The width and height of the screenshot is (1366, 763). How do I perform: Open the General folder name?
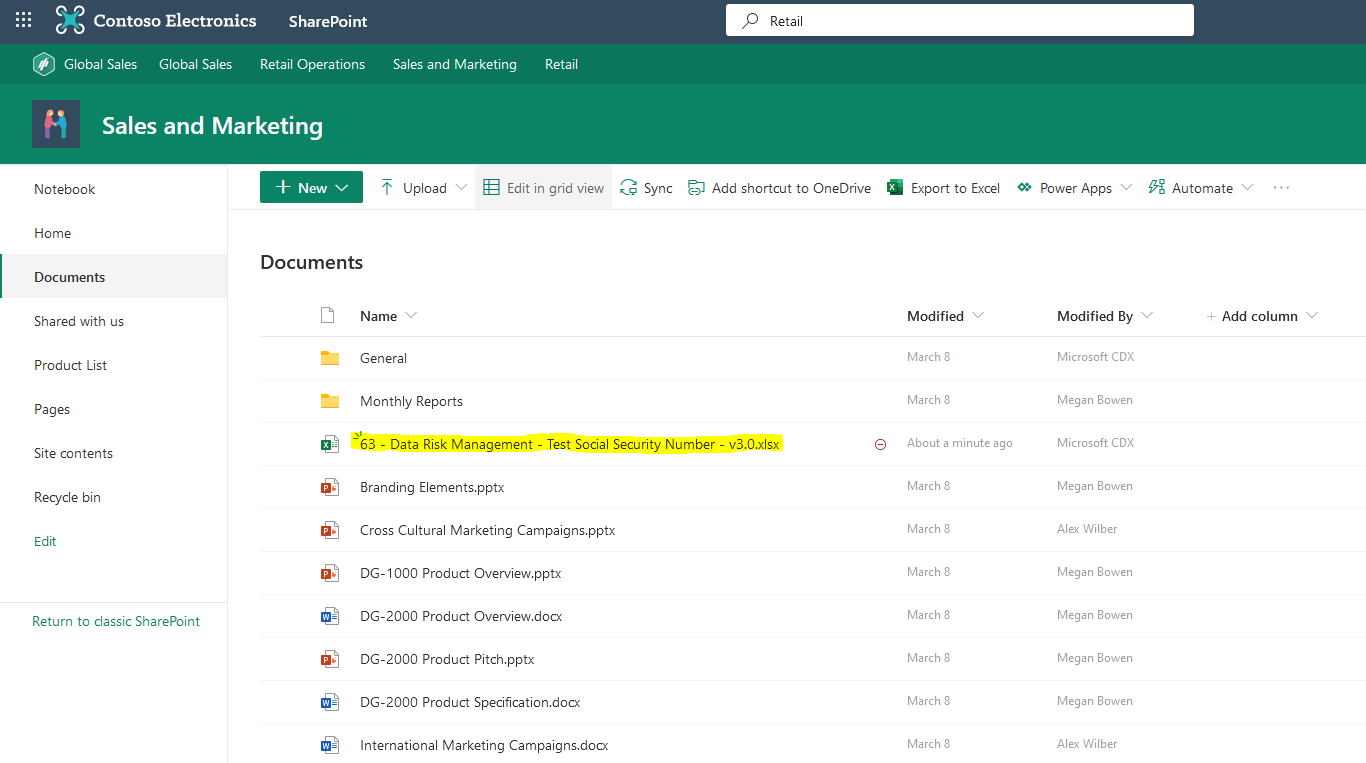(383, 358)
